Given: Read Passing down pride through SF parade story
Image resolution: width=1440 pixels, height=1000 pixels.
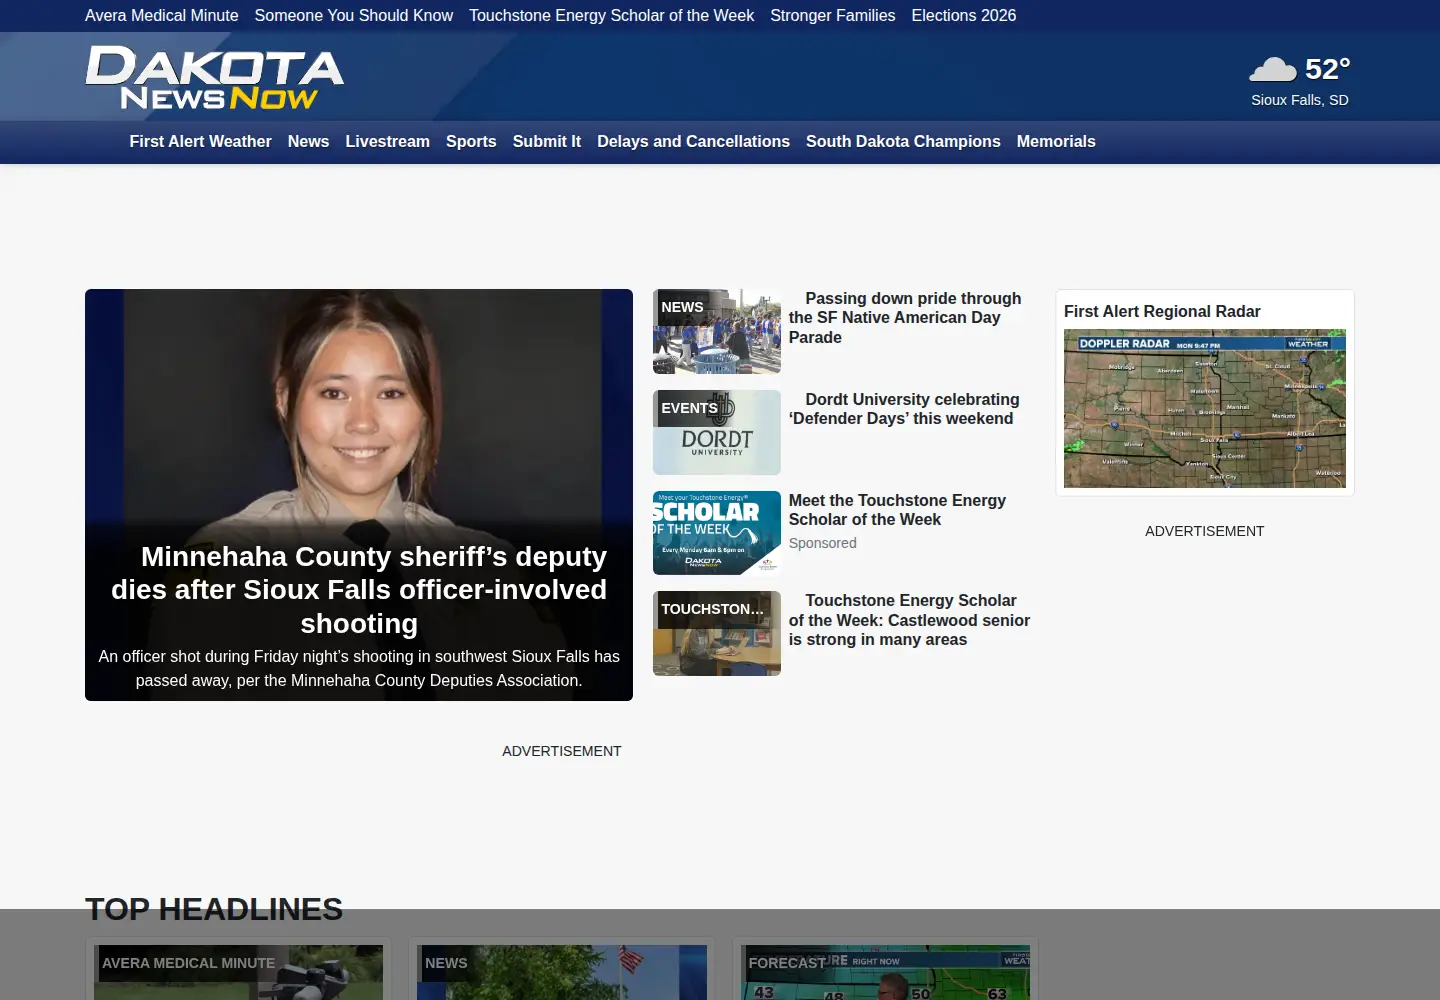Looking at the screenshot, I should coord(905,318).
